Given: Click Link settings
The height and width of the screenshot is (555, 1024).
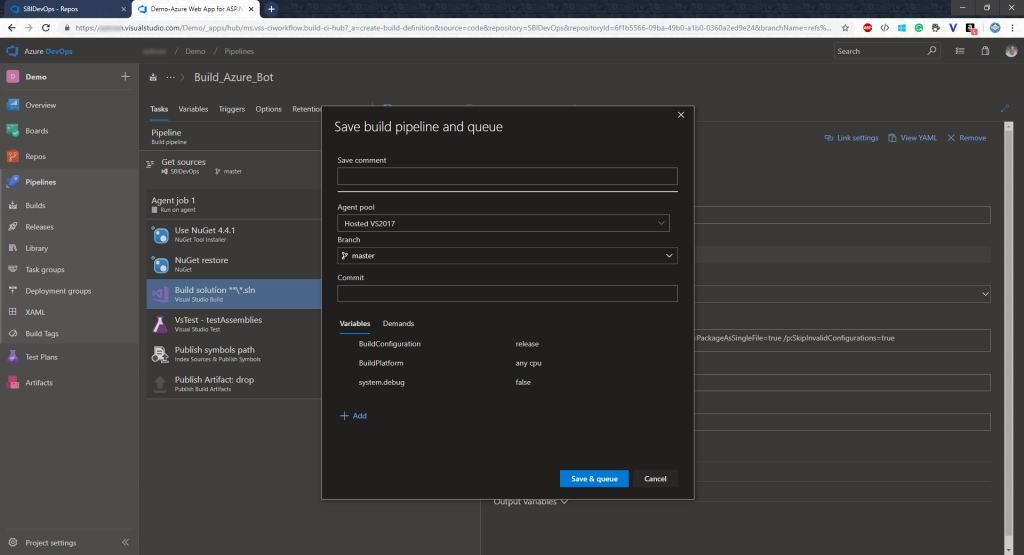Looking at the screenshot, I should 852,138.
